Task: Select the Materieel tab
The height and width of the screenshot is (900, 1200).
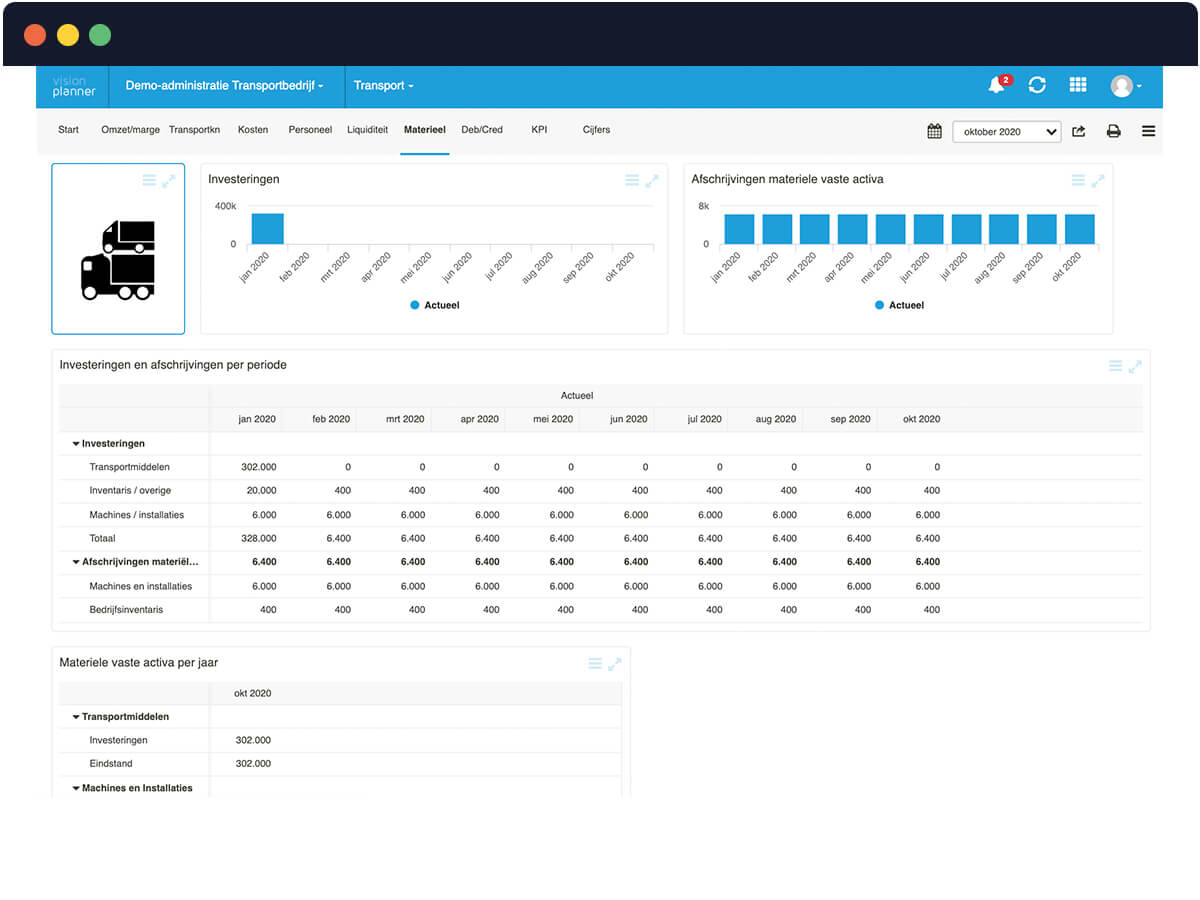Action: pos(425,130)
